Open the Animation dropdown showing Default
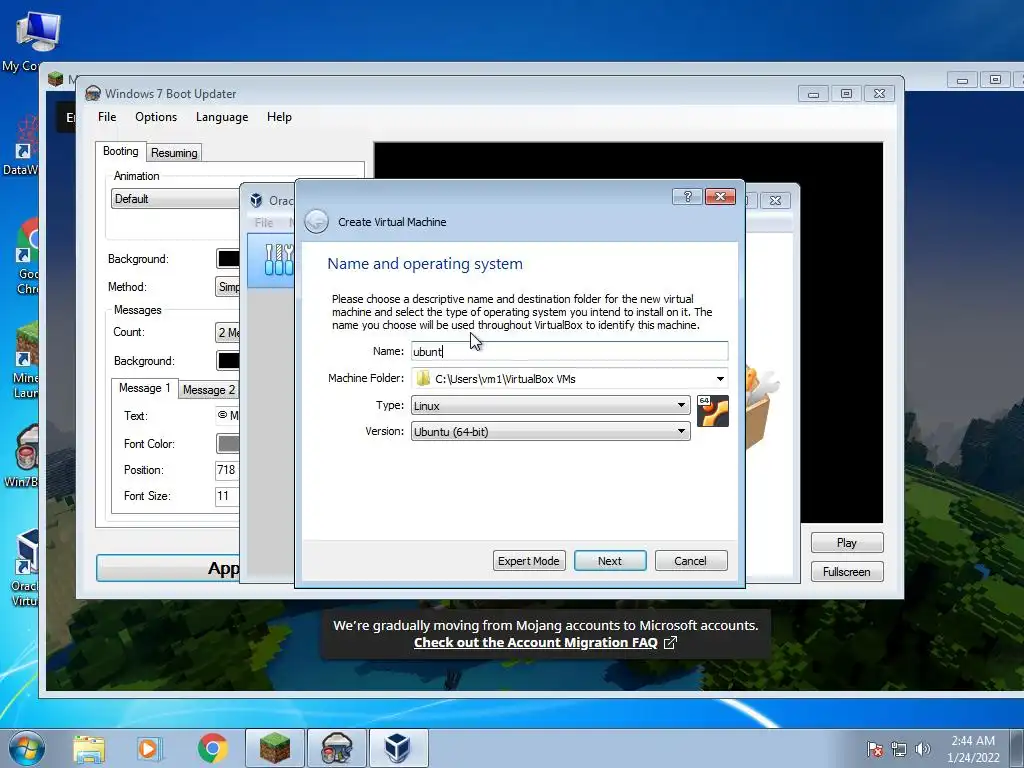The width and height of the screenshot is (1024, 768). point(176,199)
